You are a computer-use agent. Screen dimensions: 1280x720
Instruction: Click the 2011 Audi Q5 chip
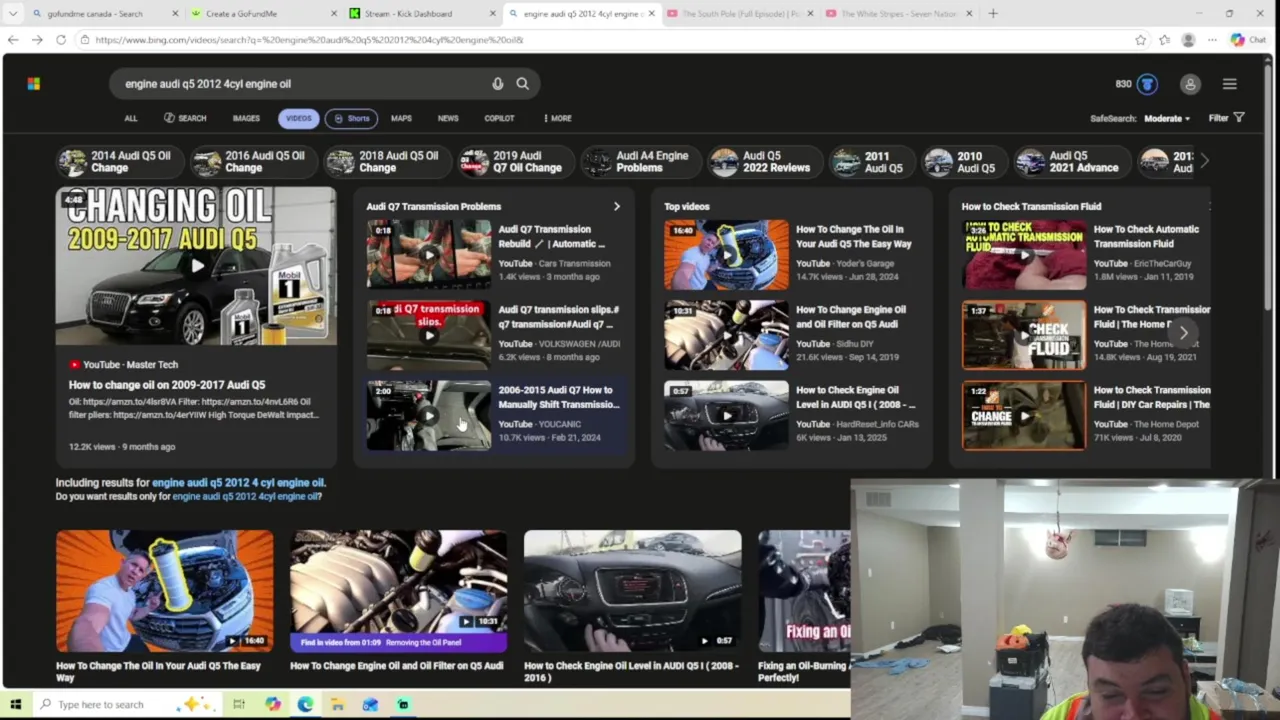point(870,162)
